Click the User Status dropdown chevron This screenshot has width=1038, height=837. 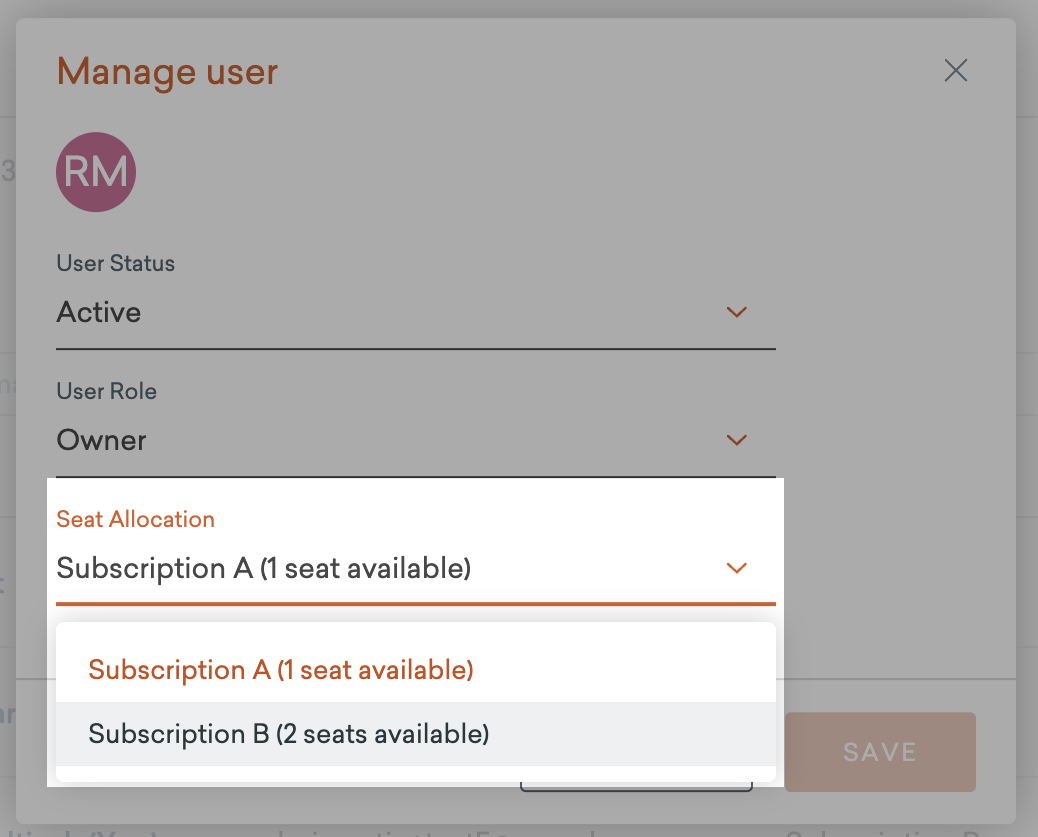click(x=737, y=312)
